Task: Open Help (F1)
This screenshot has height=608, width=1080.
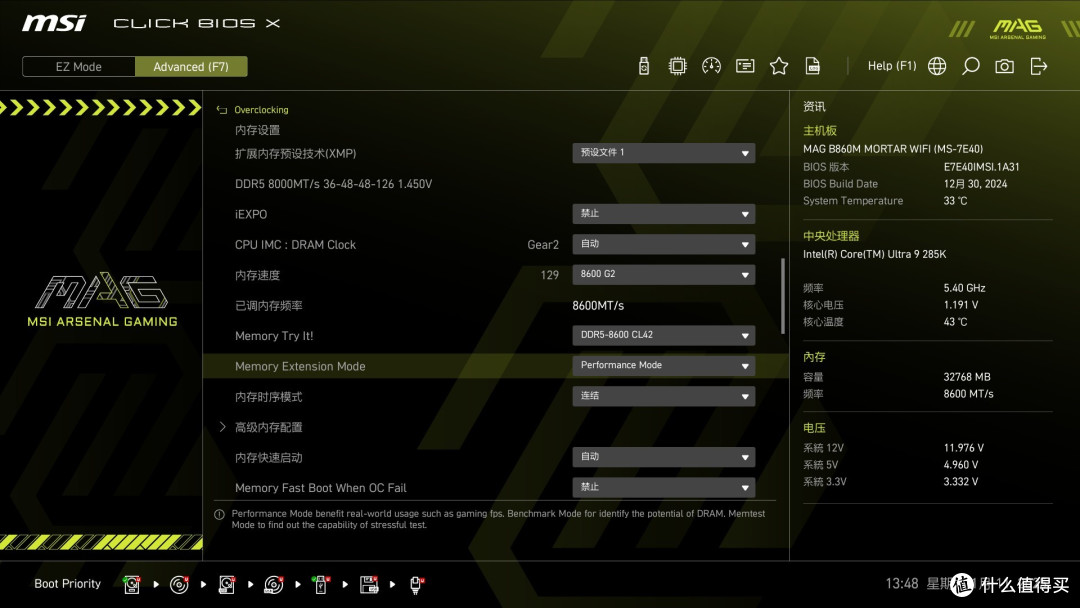Action: tap(892, 66)
